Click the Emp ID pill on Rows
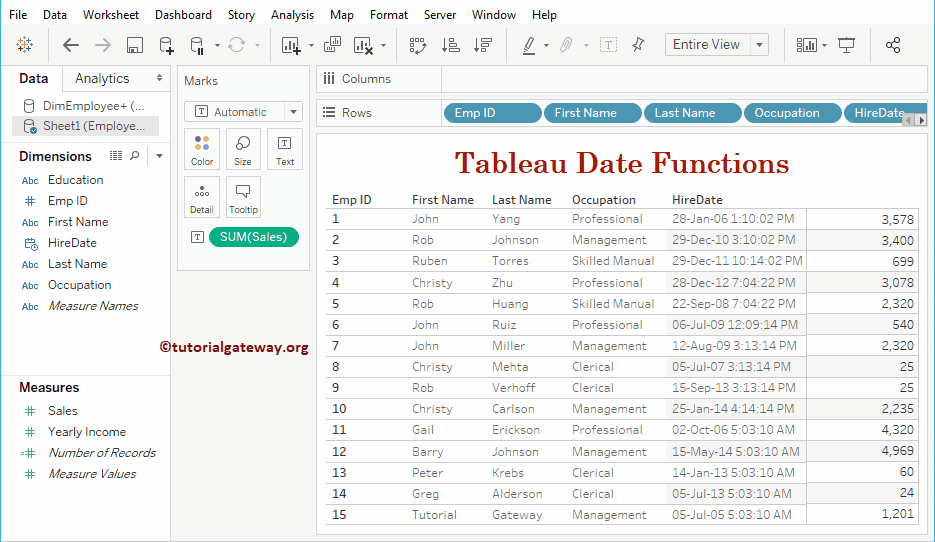 click(493, 113)
